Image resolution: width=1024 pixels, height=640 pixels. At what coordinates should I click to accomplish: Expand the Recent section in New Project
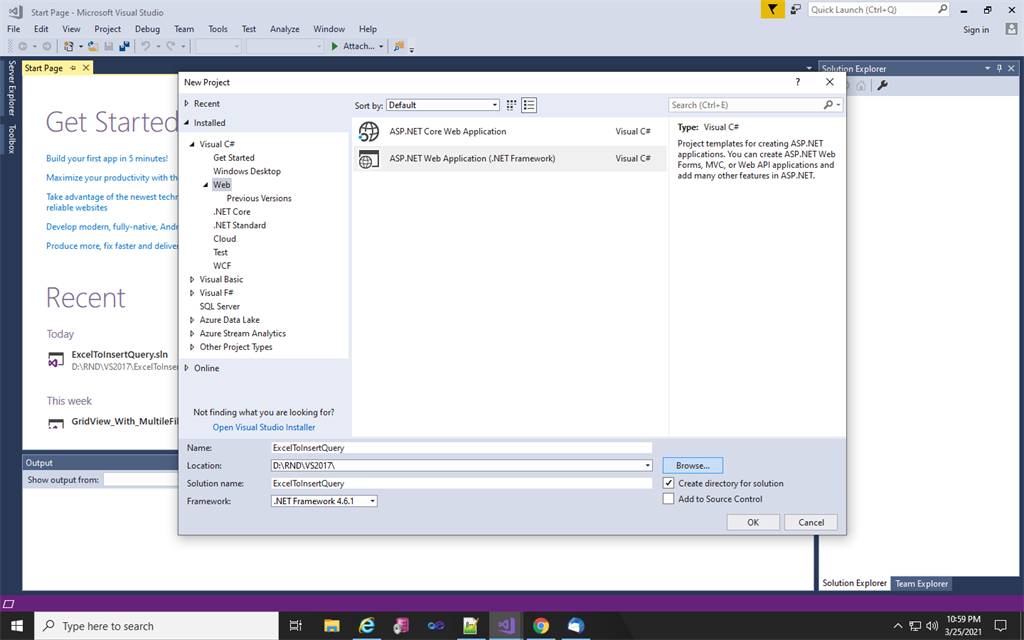[x=187, y=104]
